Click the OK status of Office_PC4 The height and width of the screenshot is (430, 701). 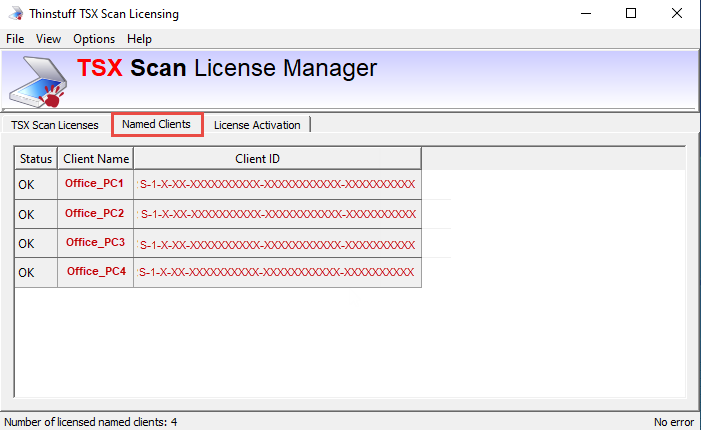pos(26,273)
